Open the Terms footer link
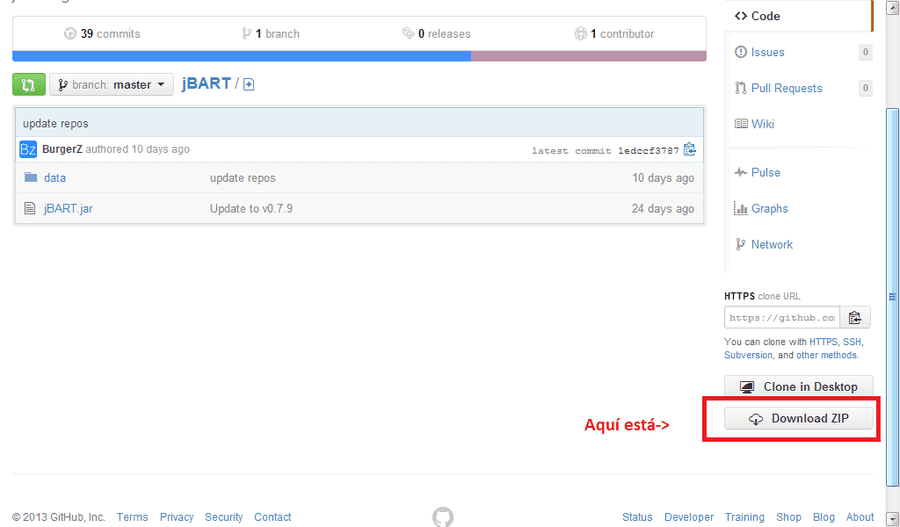Image resolution: width=900 pixels, height=527 pixels. pyautogui.click(x=133, y=517)
